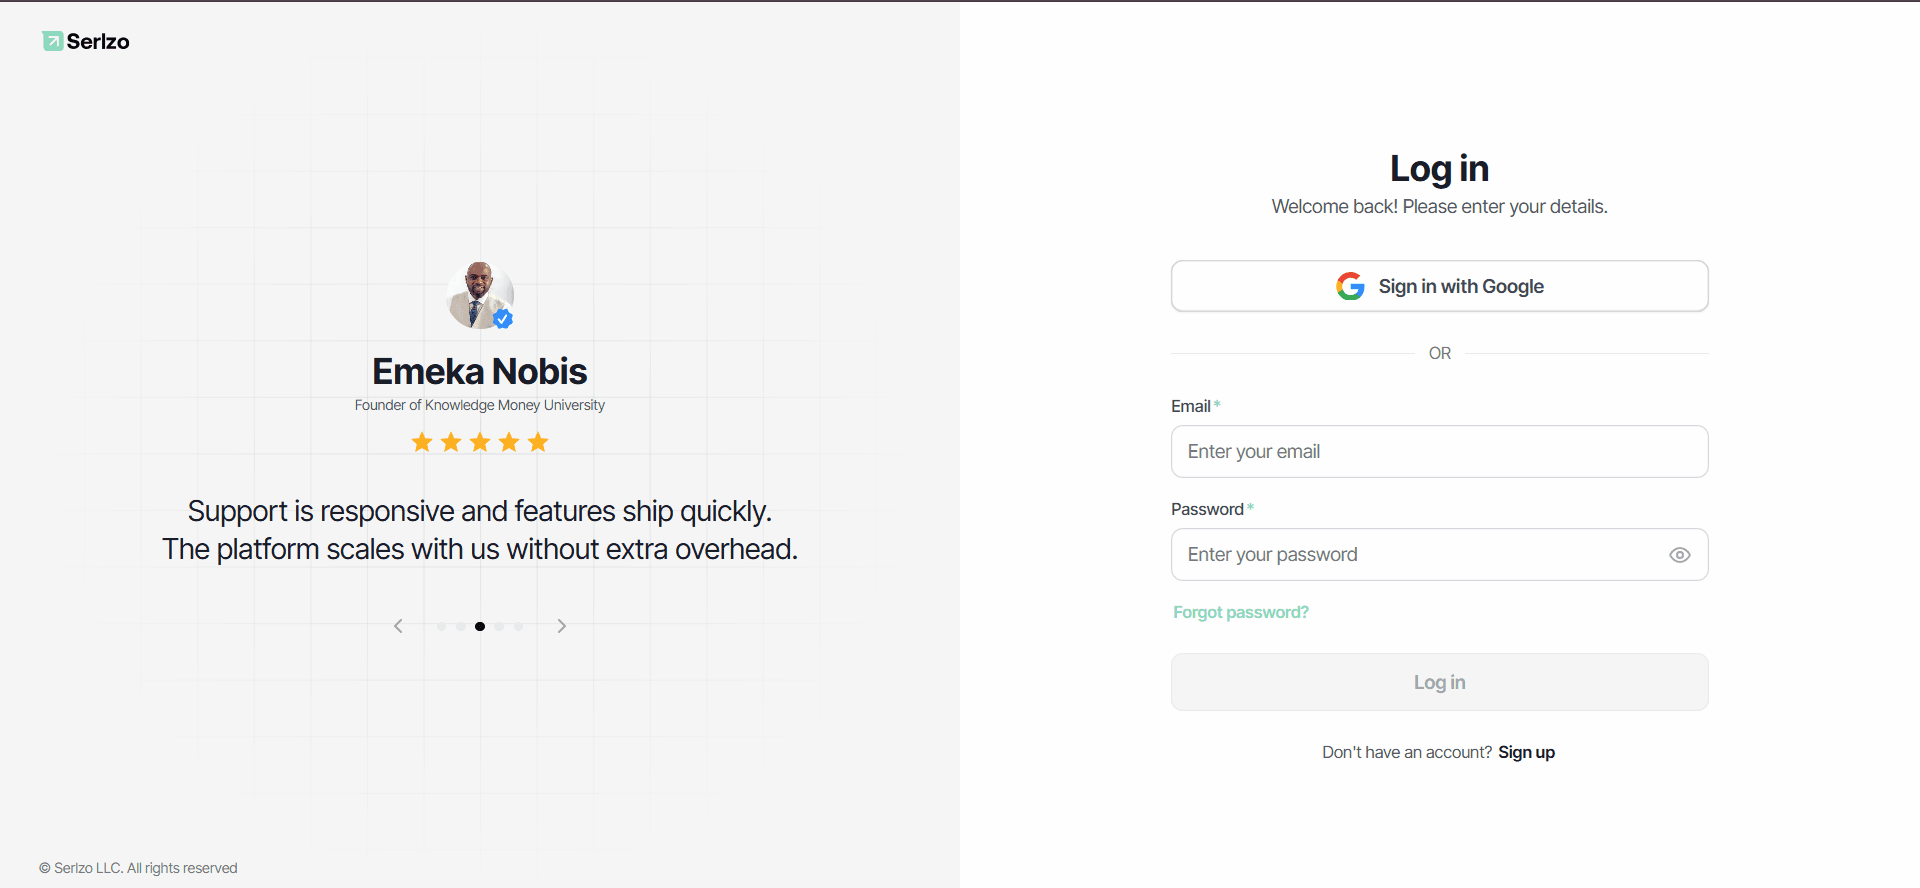The width and height of the screenshot is (1920, 888).
Task: Toggle password visibility eye icon
Action: point(1680,555)
